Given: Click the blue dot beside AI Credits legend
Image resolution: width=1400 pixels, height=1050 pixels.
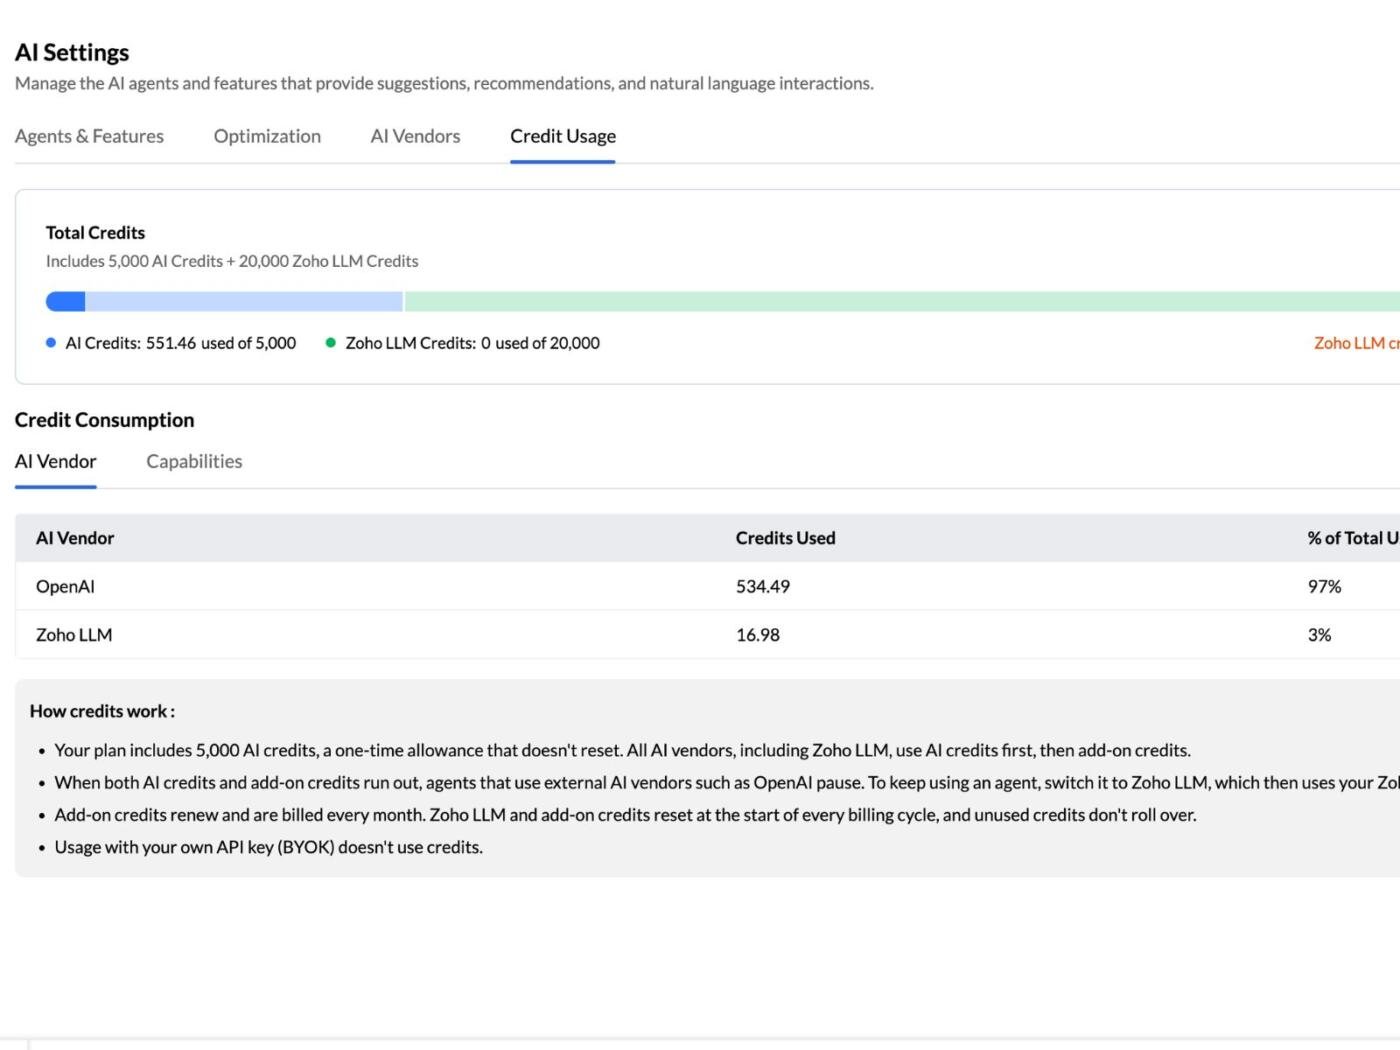Looking at the screenshot, I should tap(51, 343).
